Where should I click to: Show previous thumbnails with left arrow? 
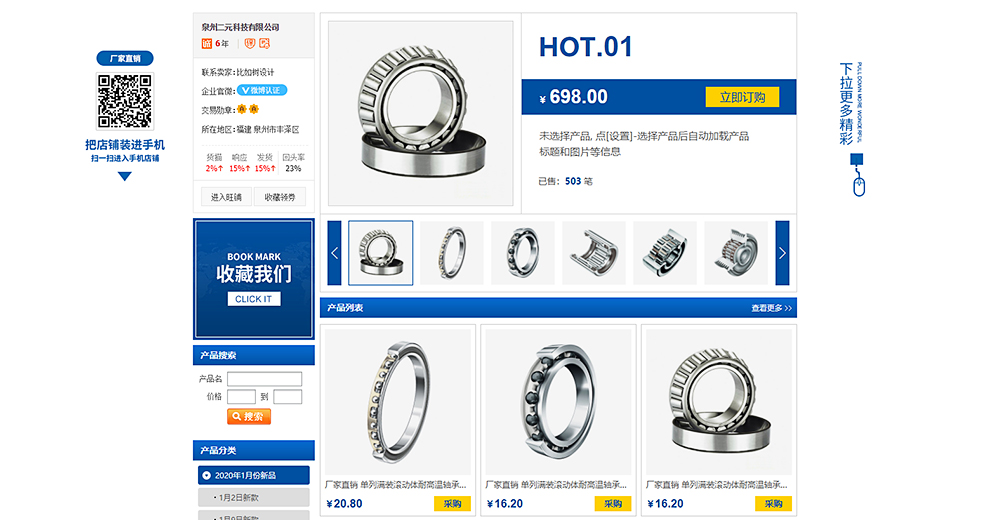click(x=335, y=253)
